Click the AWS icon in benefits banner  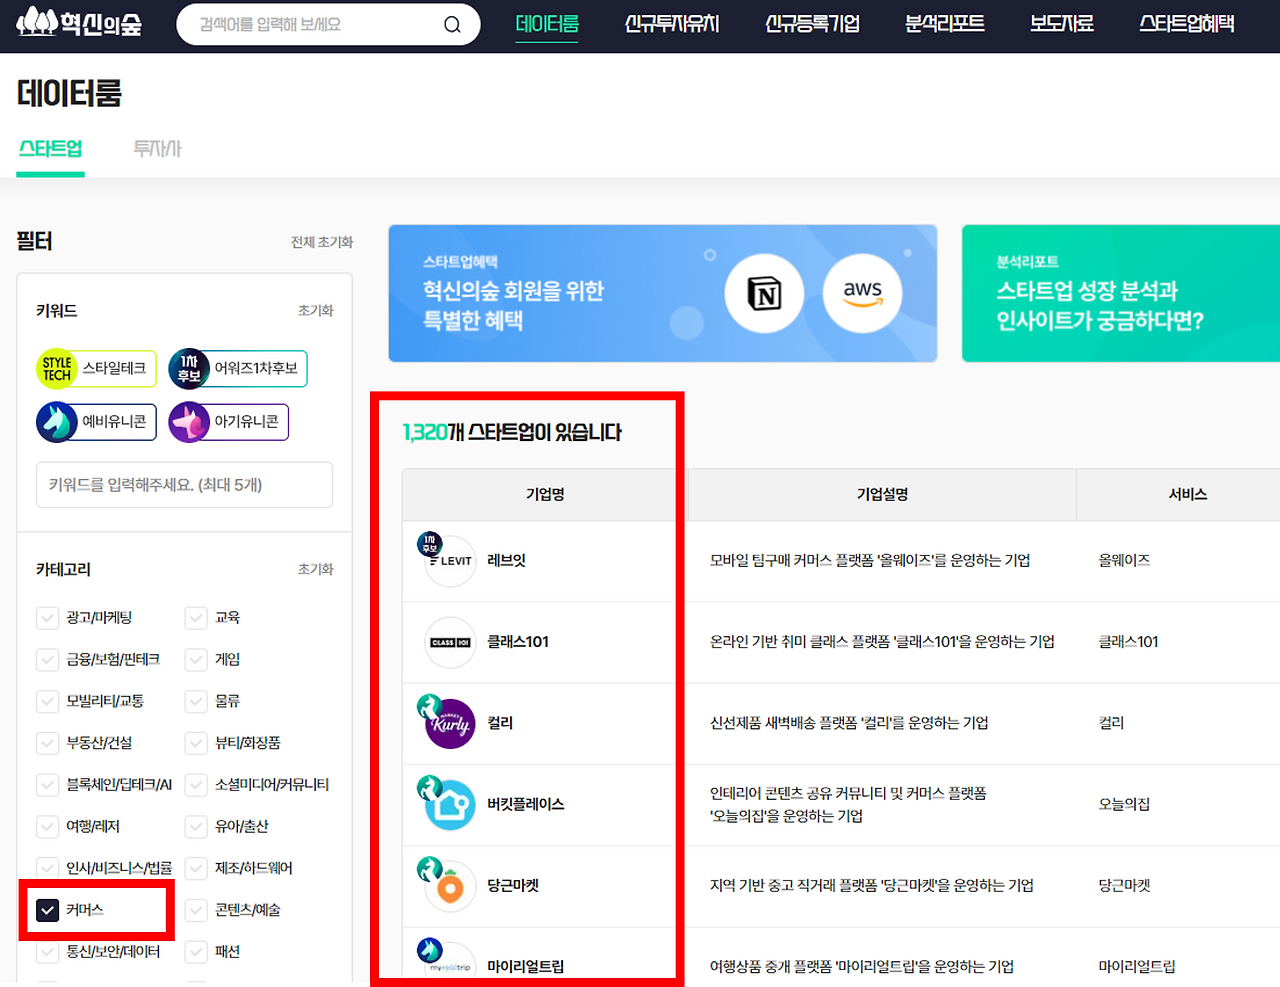tap(862, 293)
